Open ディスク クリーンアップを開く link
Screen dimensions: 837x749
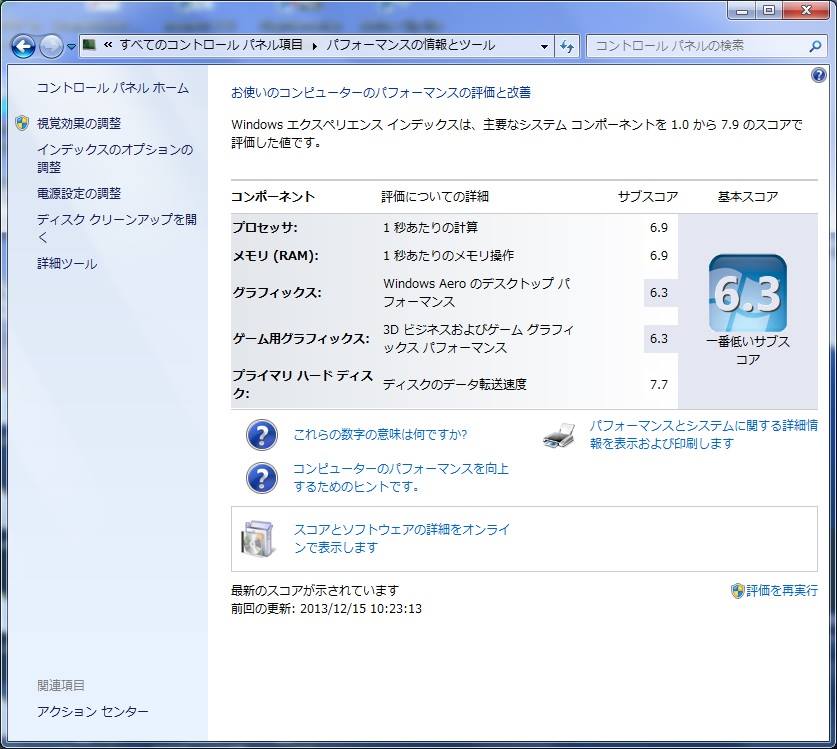[116, 228]
